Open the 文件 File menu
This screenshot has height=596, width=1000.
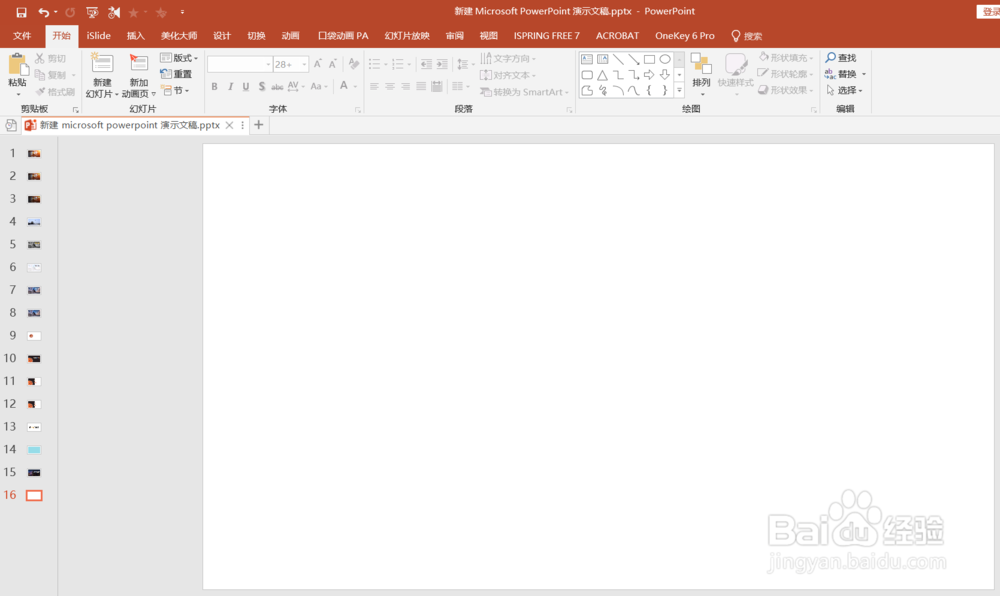(x=22, y=36)
